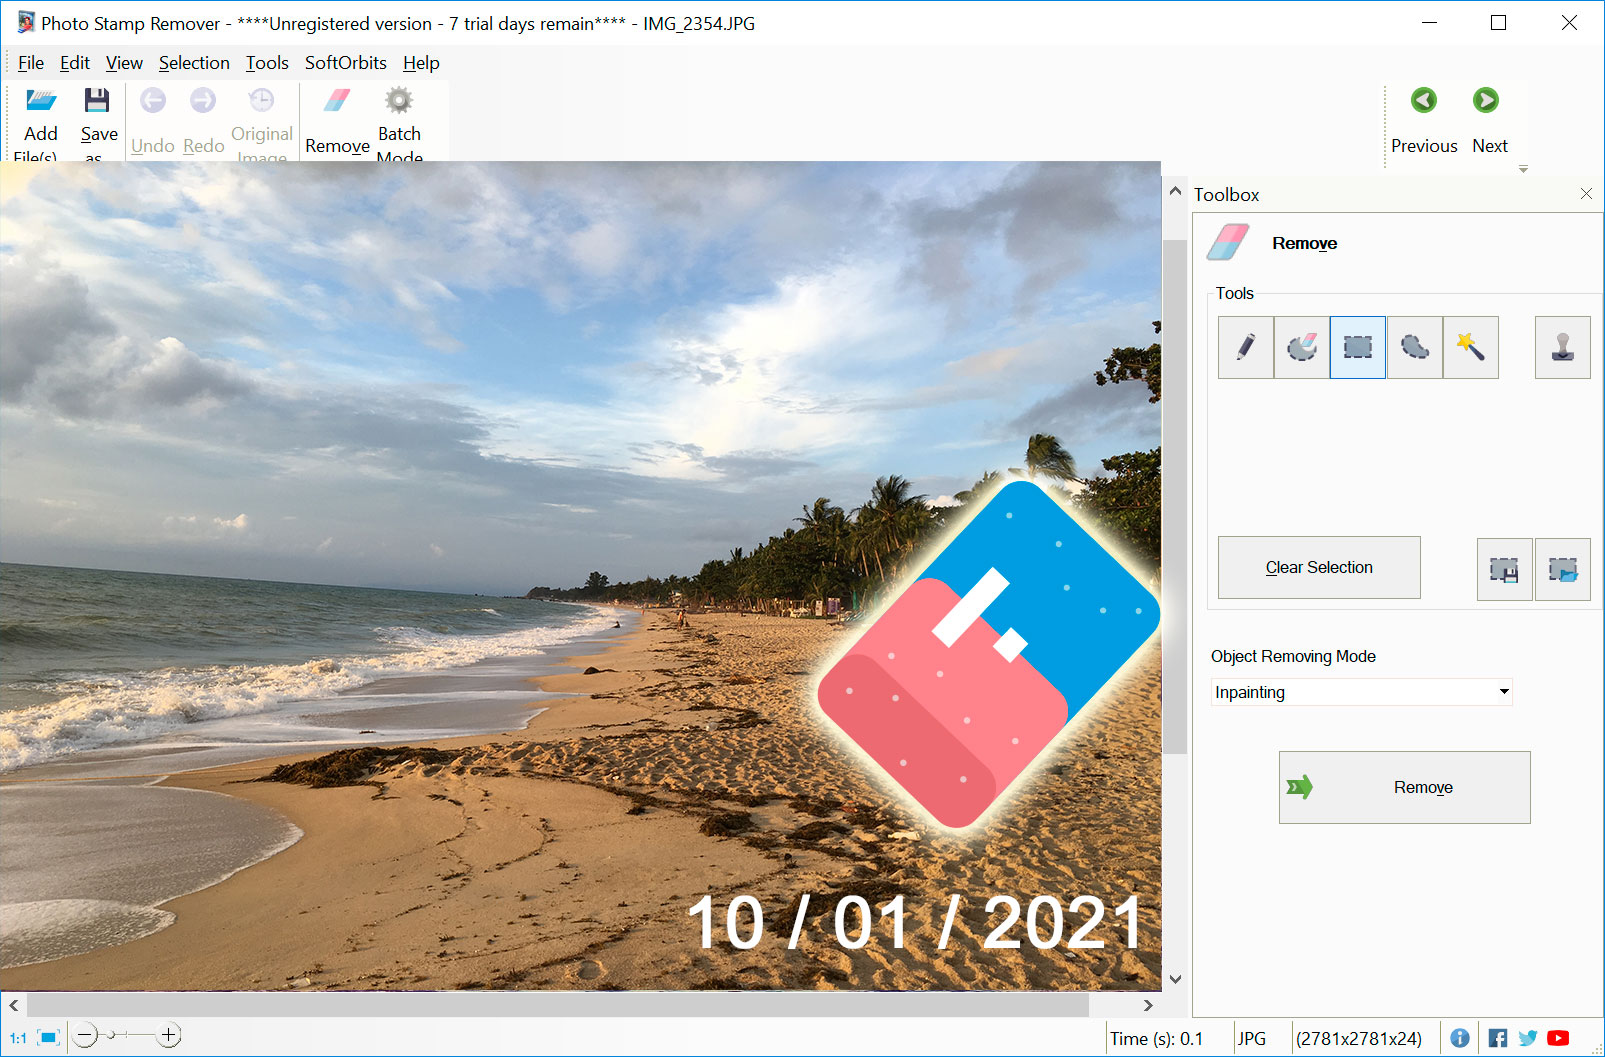This screenshot has height=1057, width=1605.
Task: Click the Remove button with green arrow
Action: pos(1404,787)
